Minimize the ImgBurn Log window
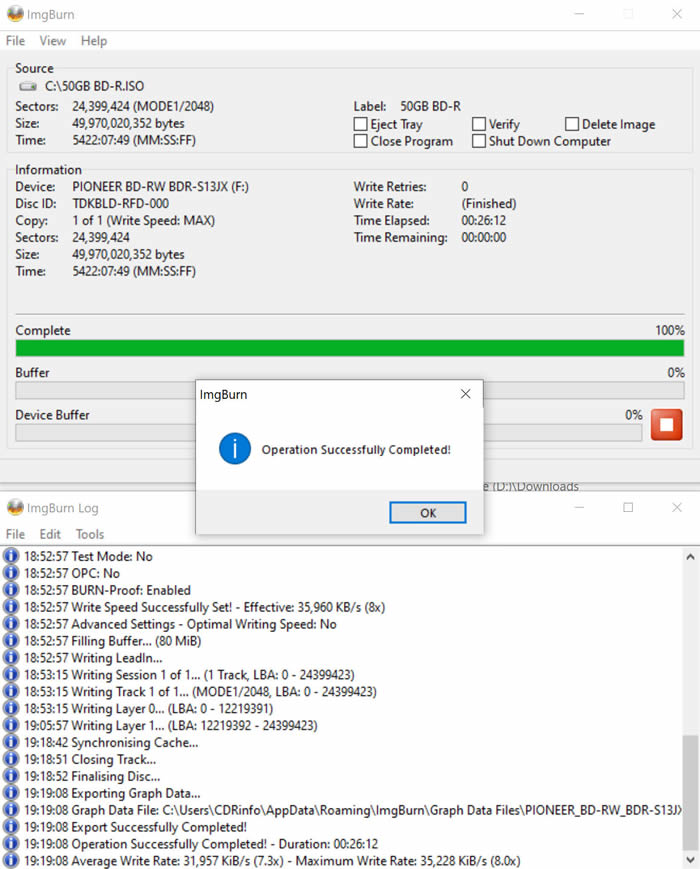 pyautogui.click(x=579, y=507)
